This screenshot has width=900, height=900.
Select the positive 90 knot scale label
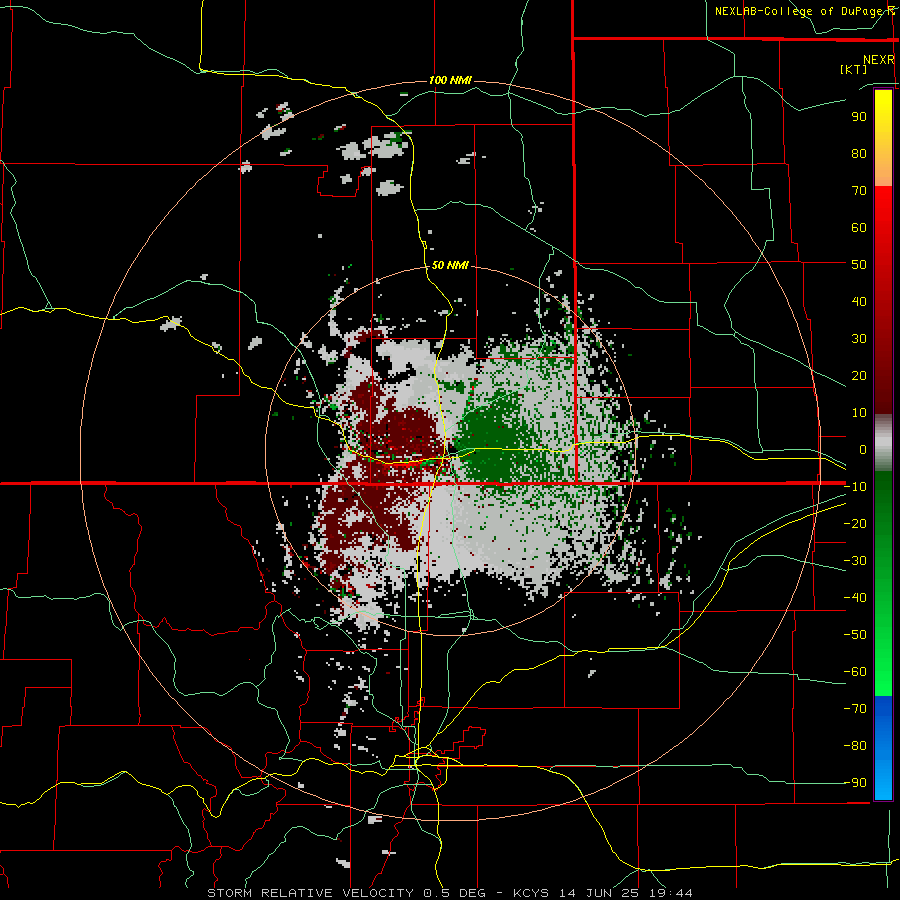point(859,117)
